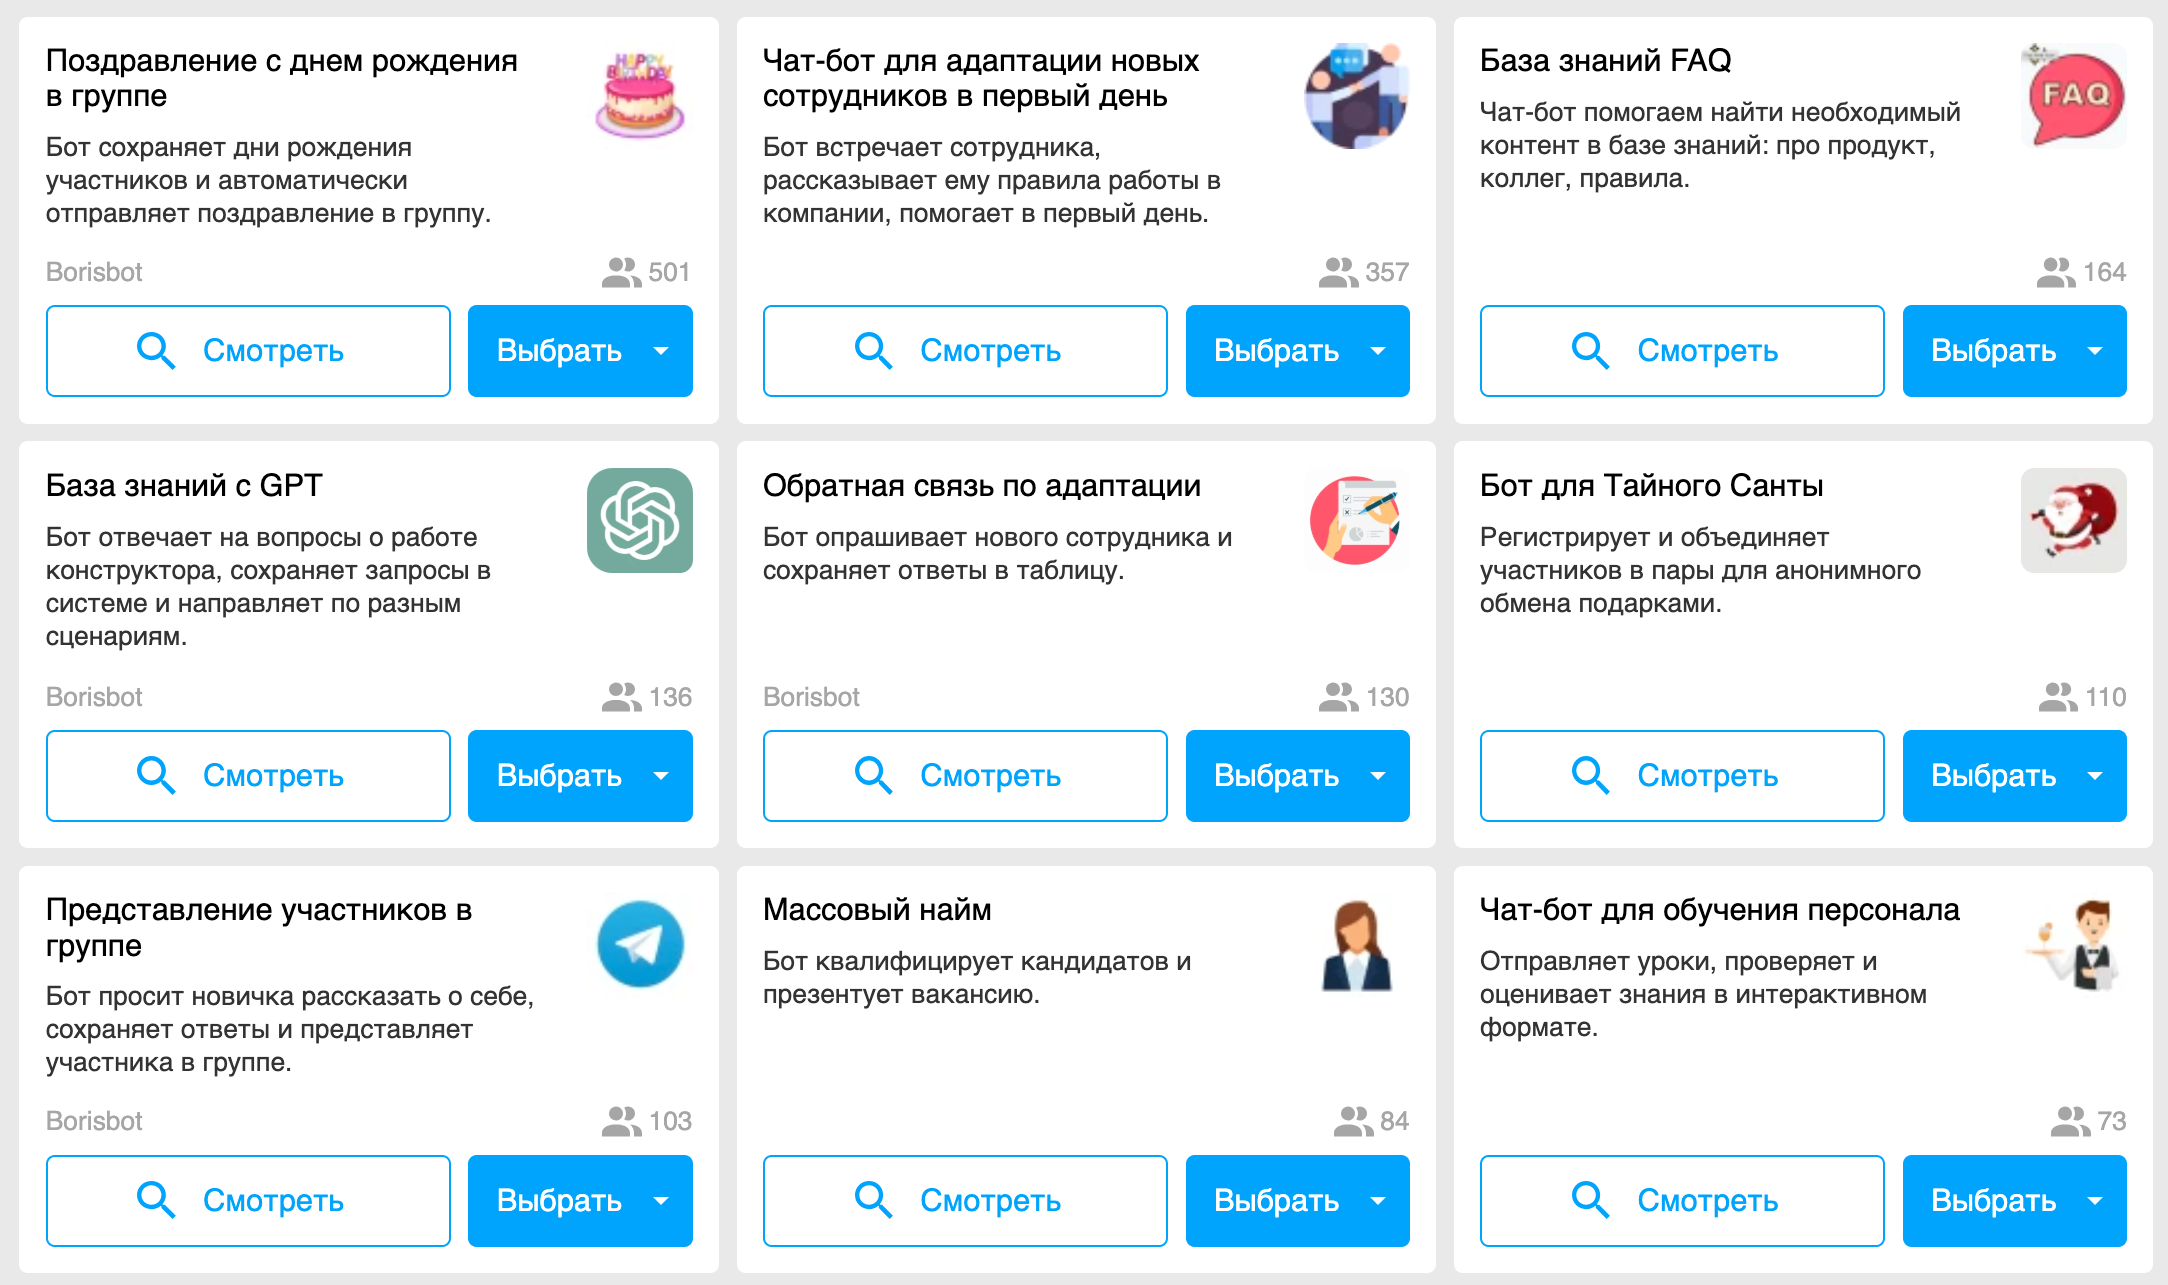Click Borisbot author under birthday greeting bot
This screenshot has width=2168, height=1285.
[94, 272]
